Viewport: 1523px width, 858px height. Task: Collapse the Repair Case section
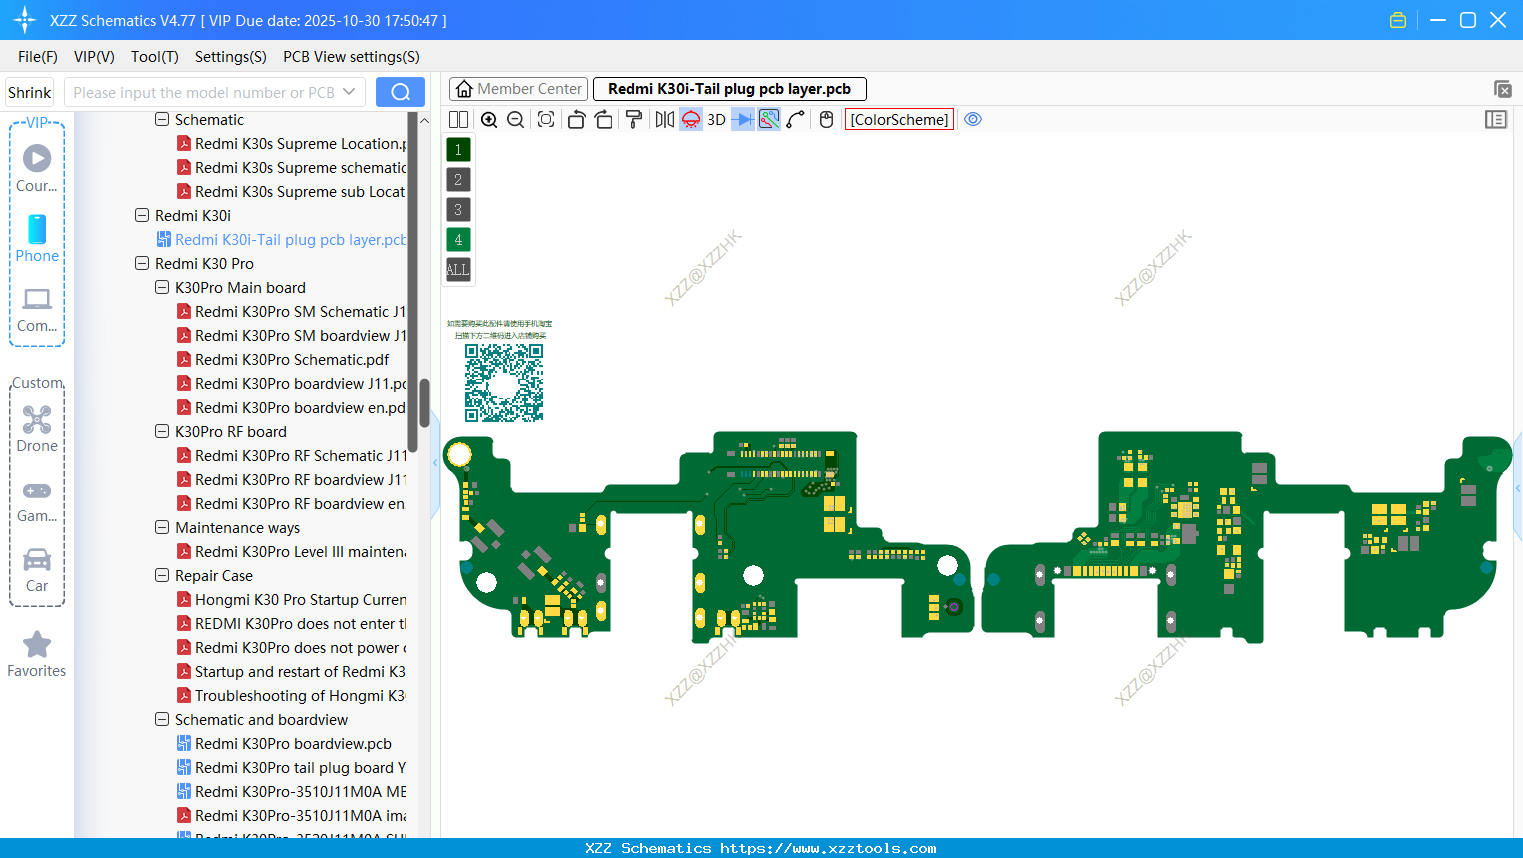(x=161, y=575)
